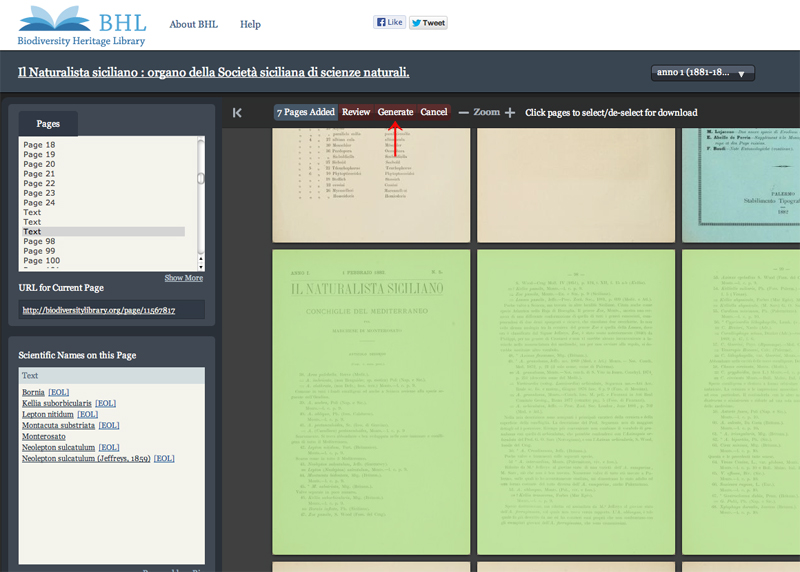Open the About BHL menu
Viewport: 800px width, 572px height.
(x=193, y=24)
